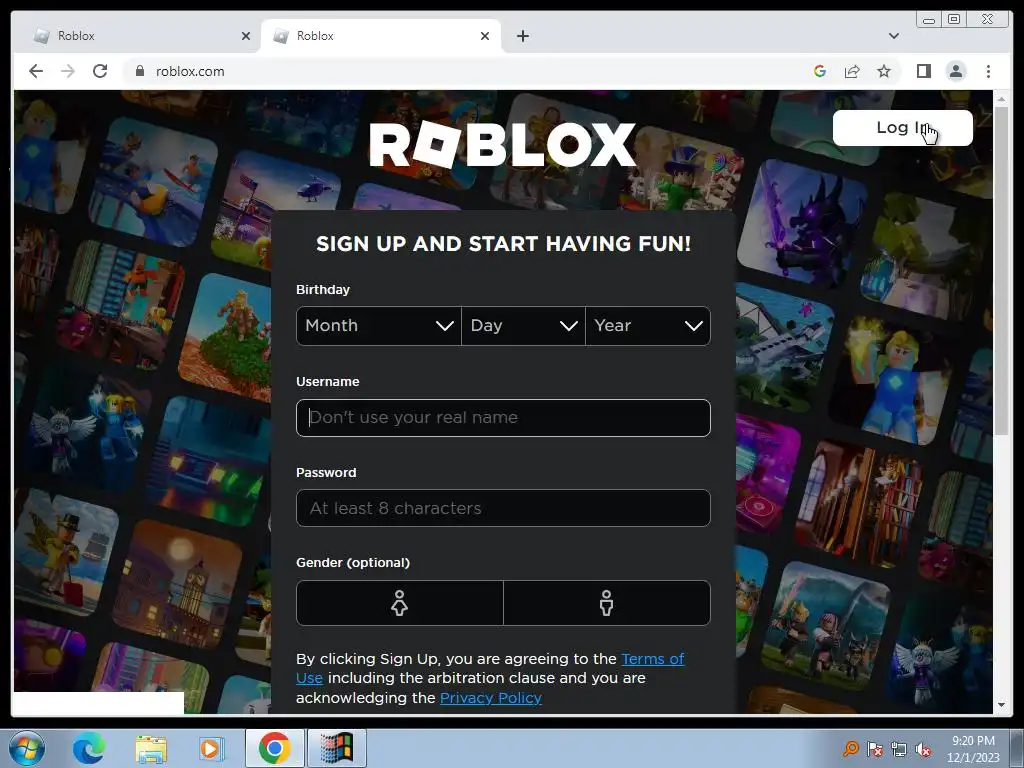Click the muted volume tray icon
This screenshot has width=1024, height=768.
coord(923,749)
